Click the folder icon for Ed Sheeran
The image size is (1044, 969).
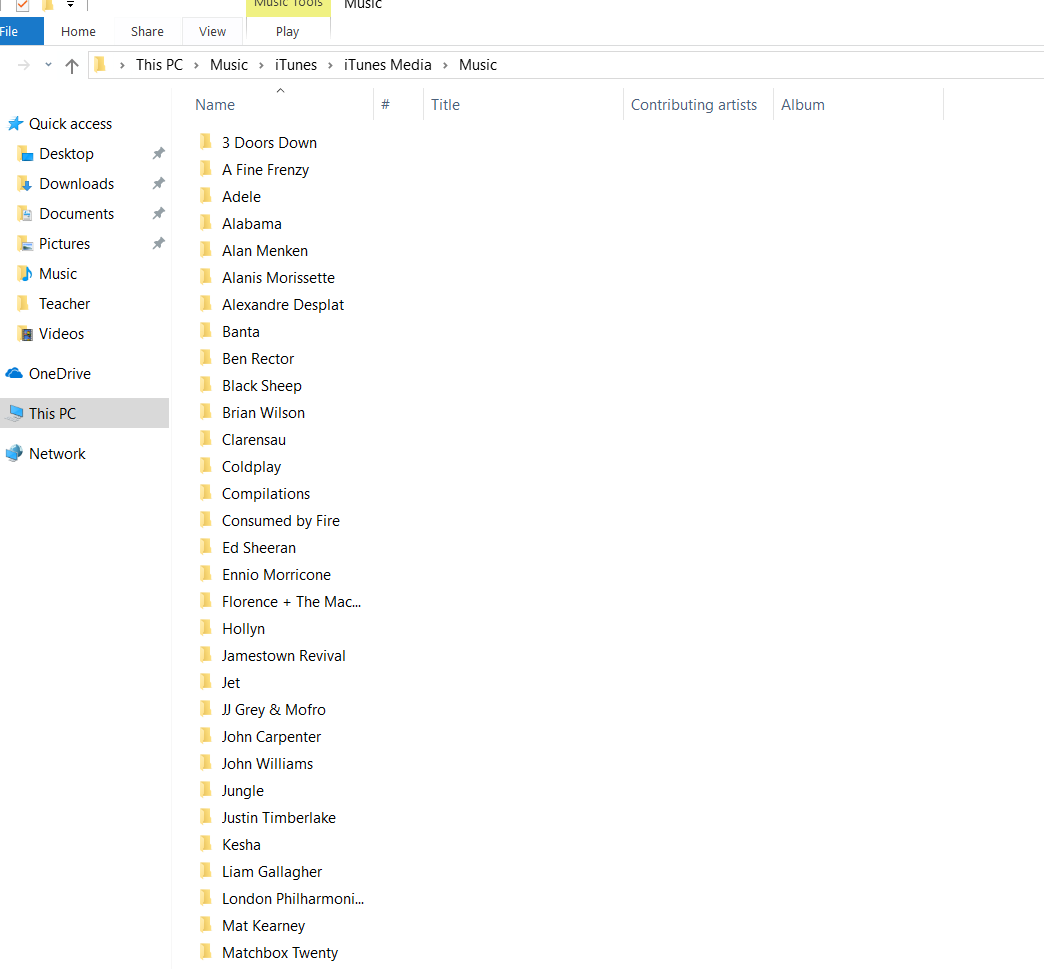[206, 547]
